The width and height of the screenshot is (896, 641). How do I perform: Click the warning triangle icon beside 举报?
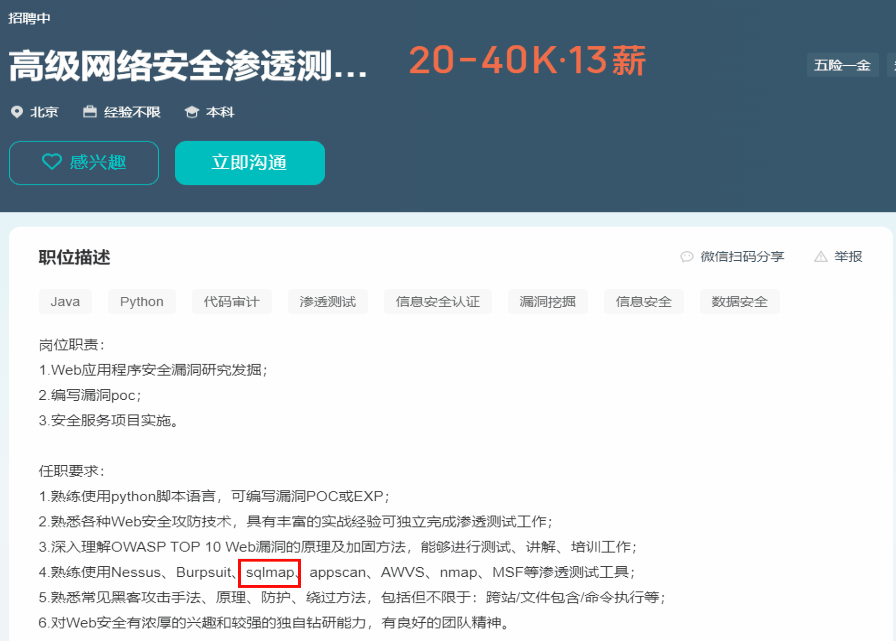point(821,257)
